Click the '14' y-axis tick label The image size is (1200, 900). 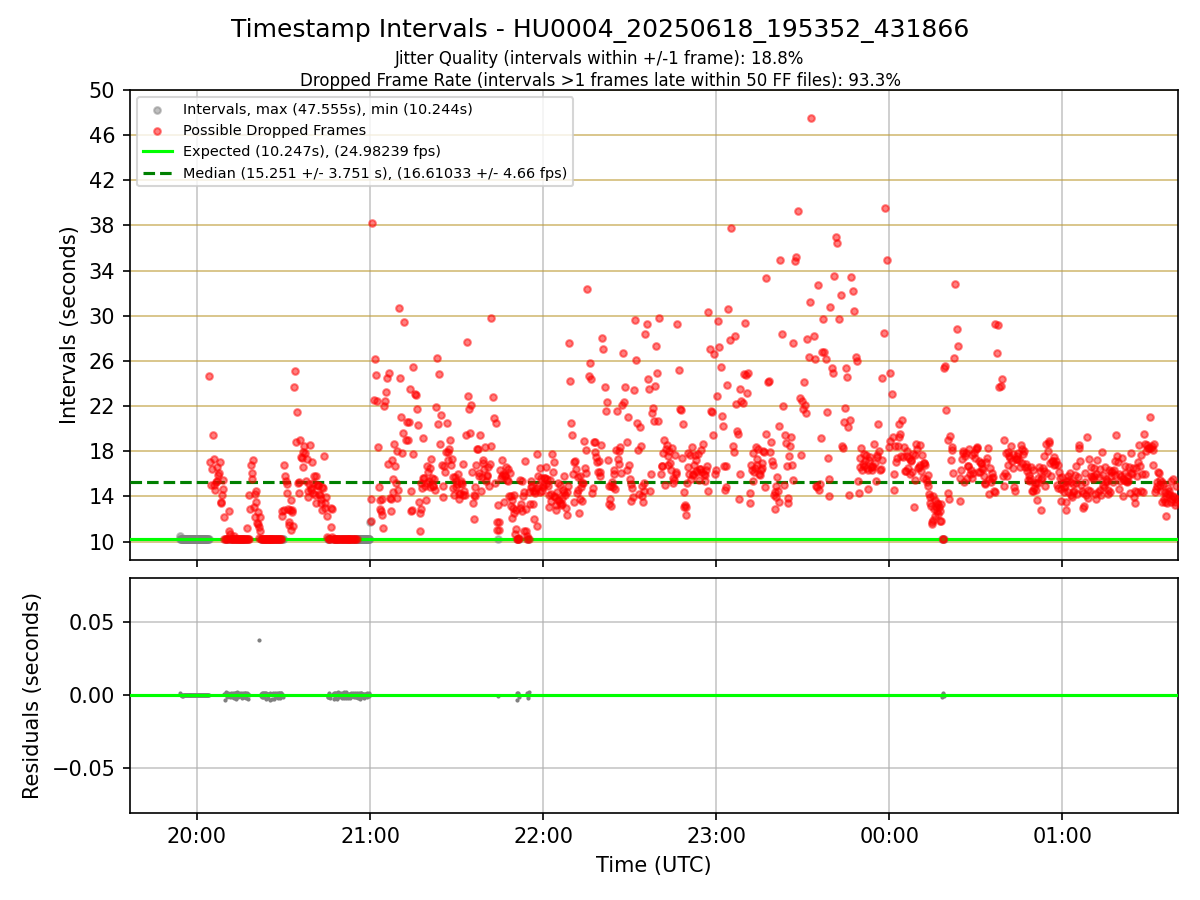[x=104, y=497]
